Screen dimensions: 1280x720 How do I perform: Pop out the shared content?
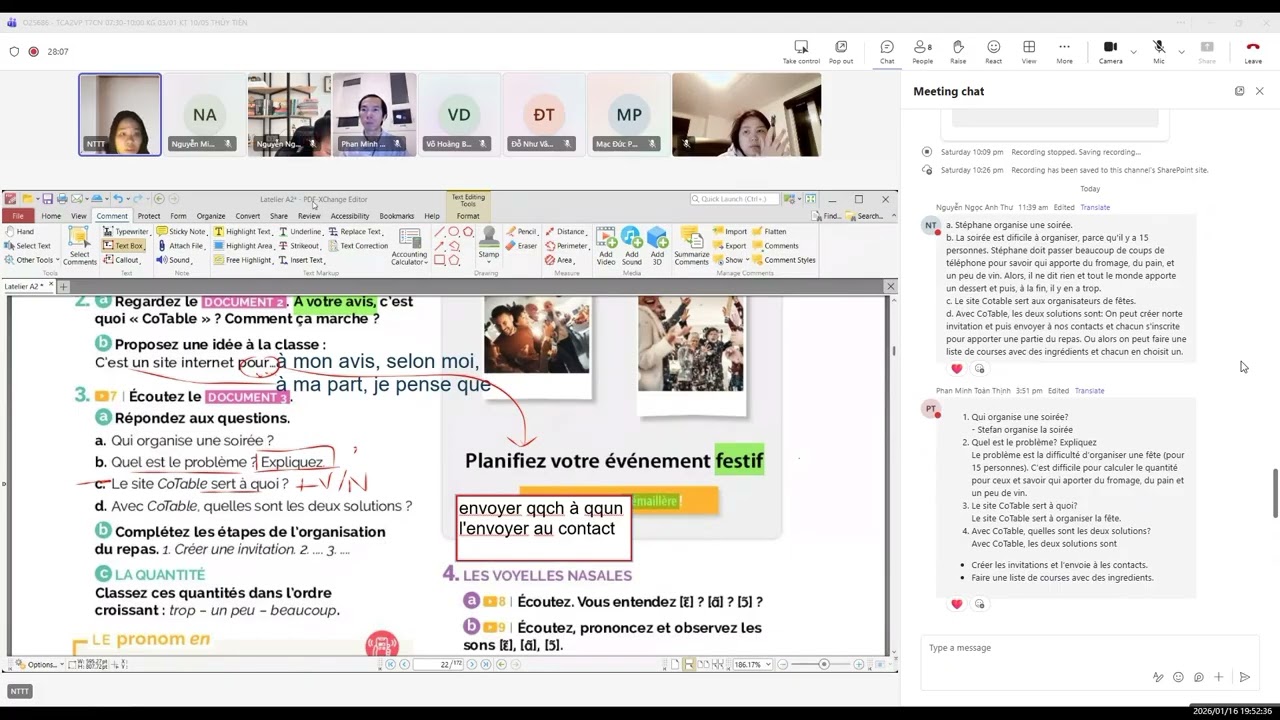(x=841, y=52)
